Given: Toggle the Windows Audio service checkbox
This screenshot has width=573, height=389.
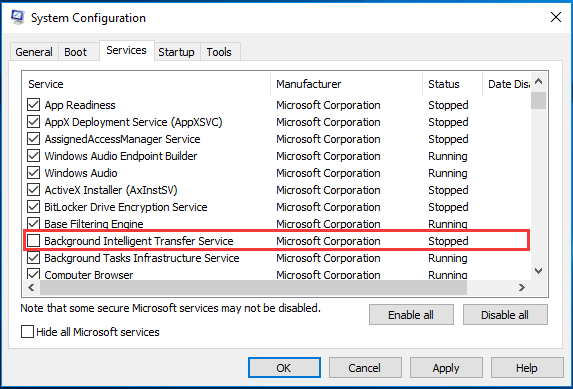Looking at the screenshot, I should click(x=33, y=173).
